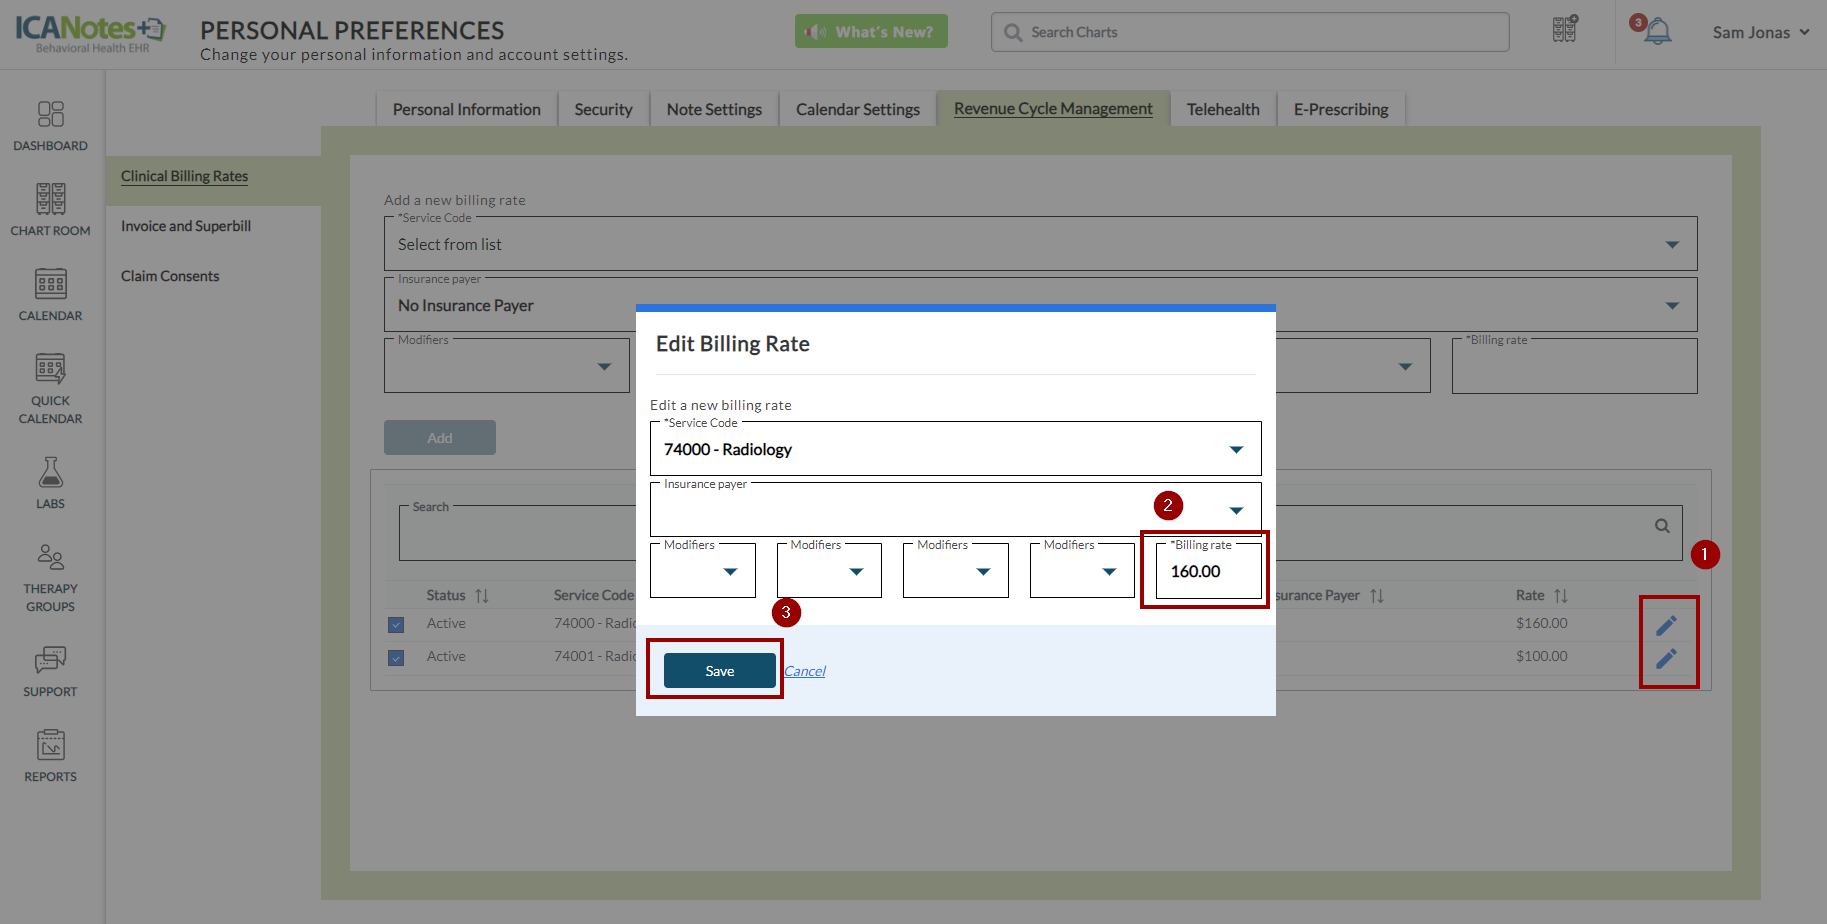Image resolution: width=1827 pixels, height=924 pixels.
Task: Toggle Active checkbox for 74001 row
Action: 396,658
